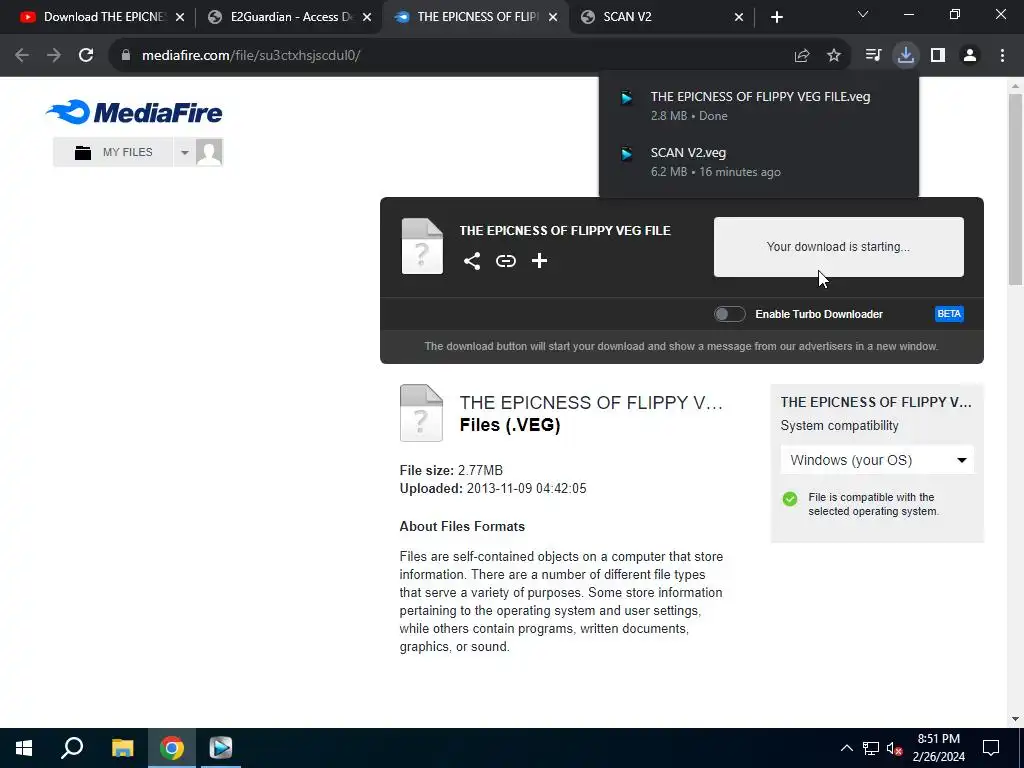Click the BETA badge
Viewport: 1024px width, 768px height.
949,314
